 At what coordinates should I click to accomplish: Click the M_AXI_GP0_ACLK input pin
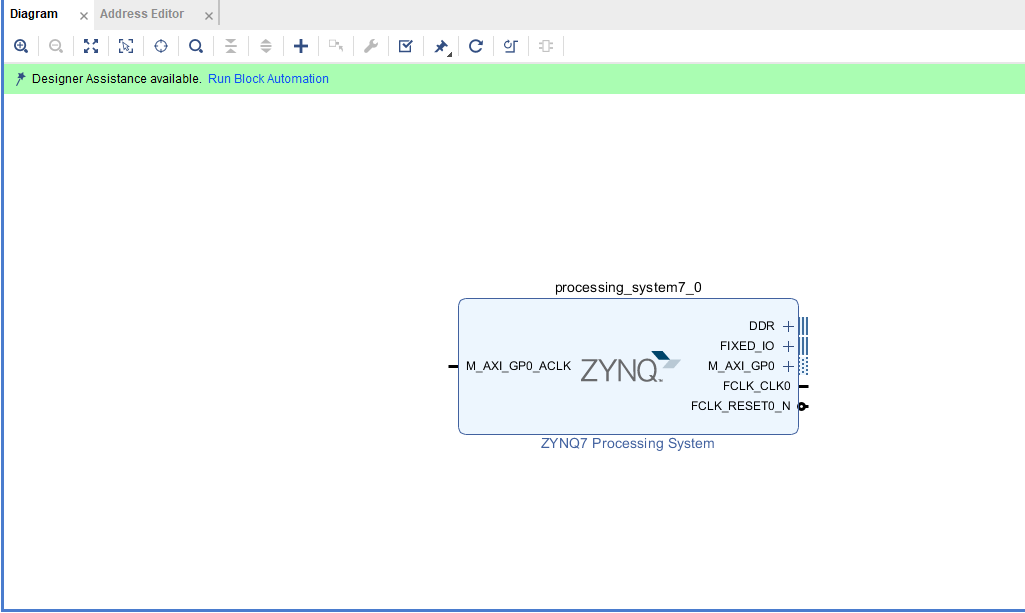[453, 367]
